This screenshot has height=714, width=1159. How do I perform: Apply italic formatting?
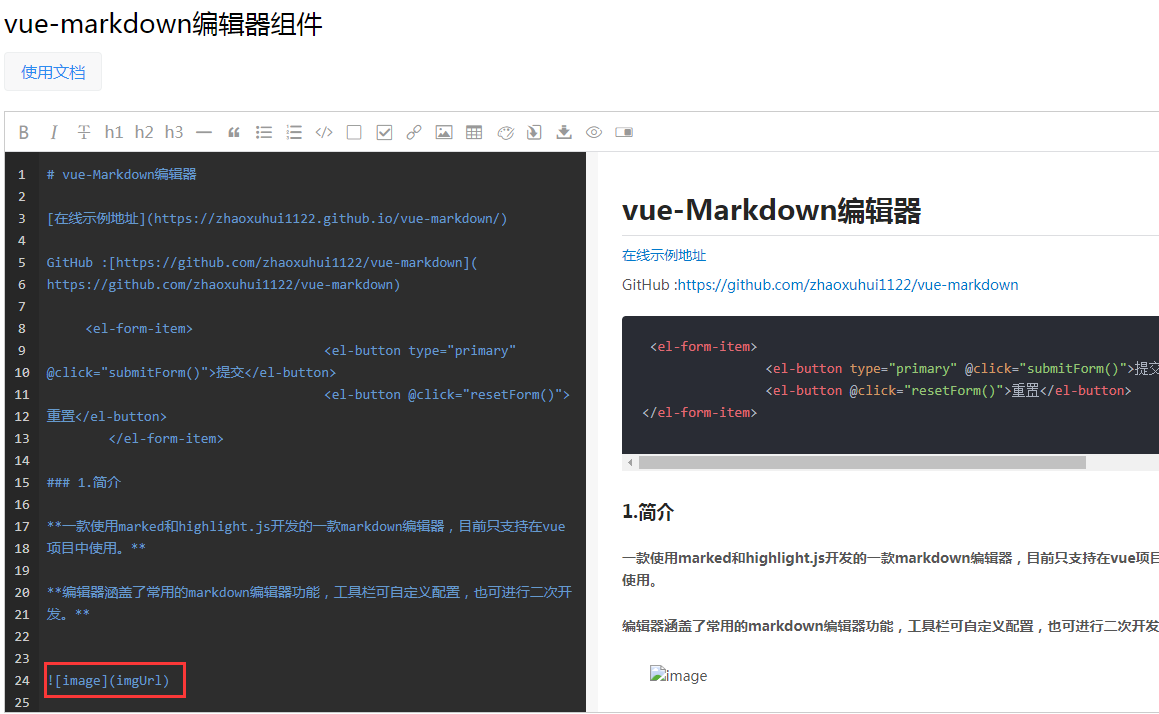point(53,132)
